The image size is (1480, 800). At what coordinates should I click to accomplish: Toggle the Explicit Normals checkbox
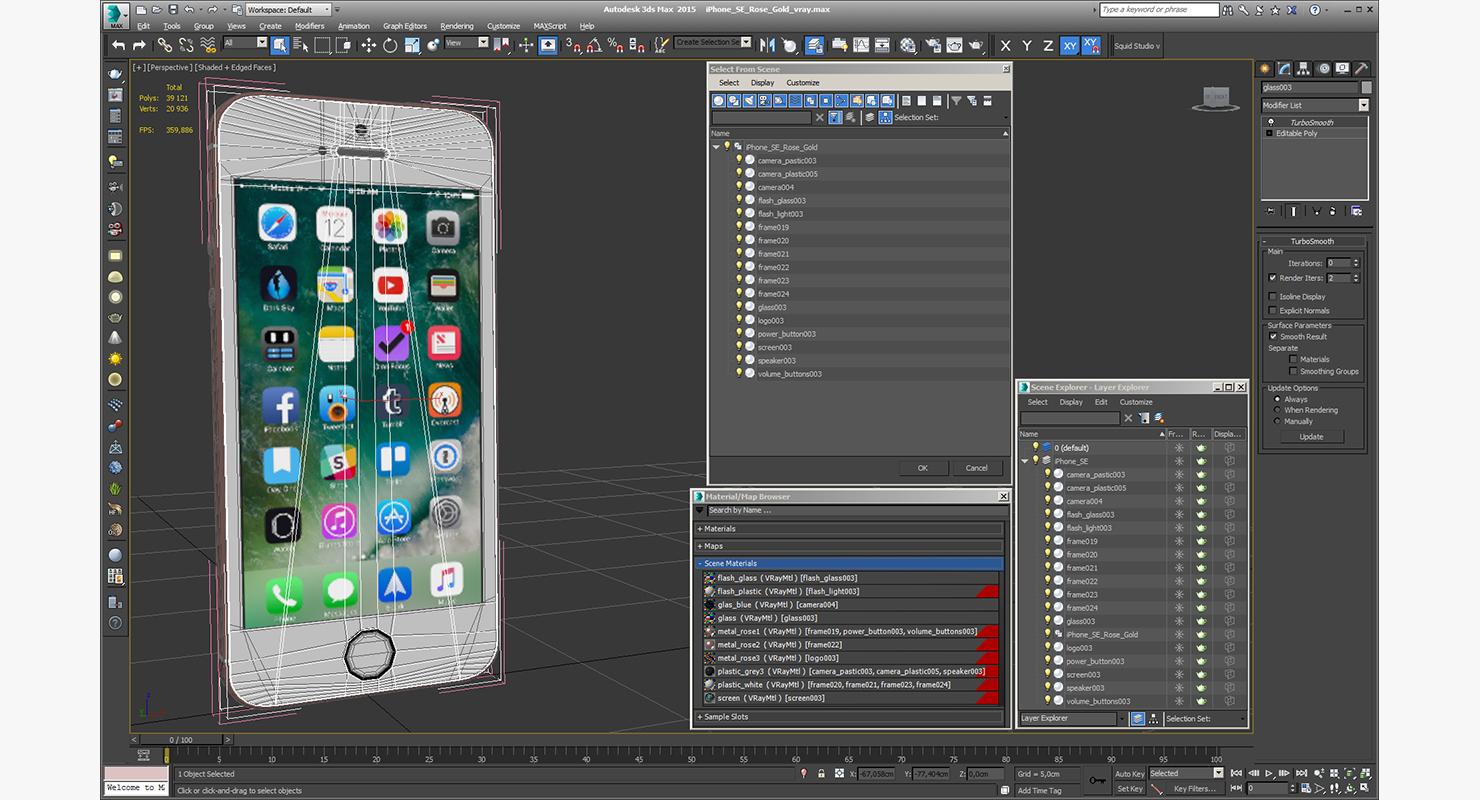(x=1272, y=311)
